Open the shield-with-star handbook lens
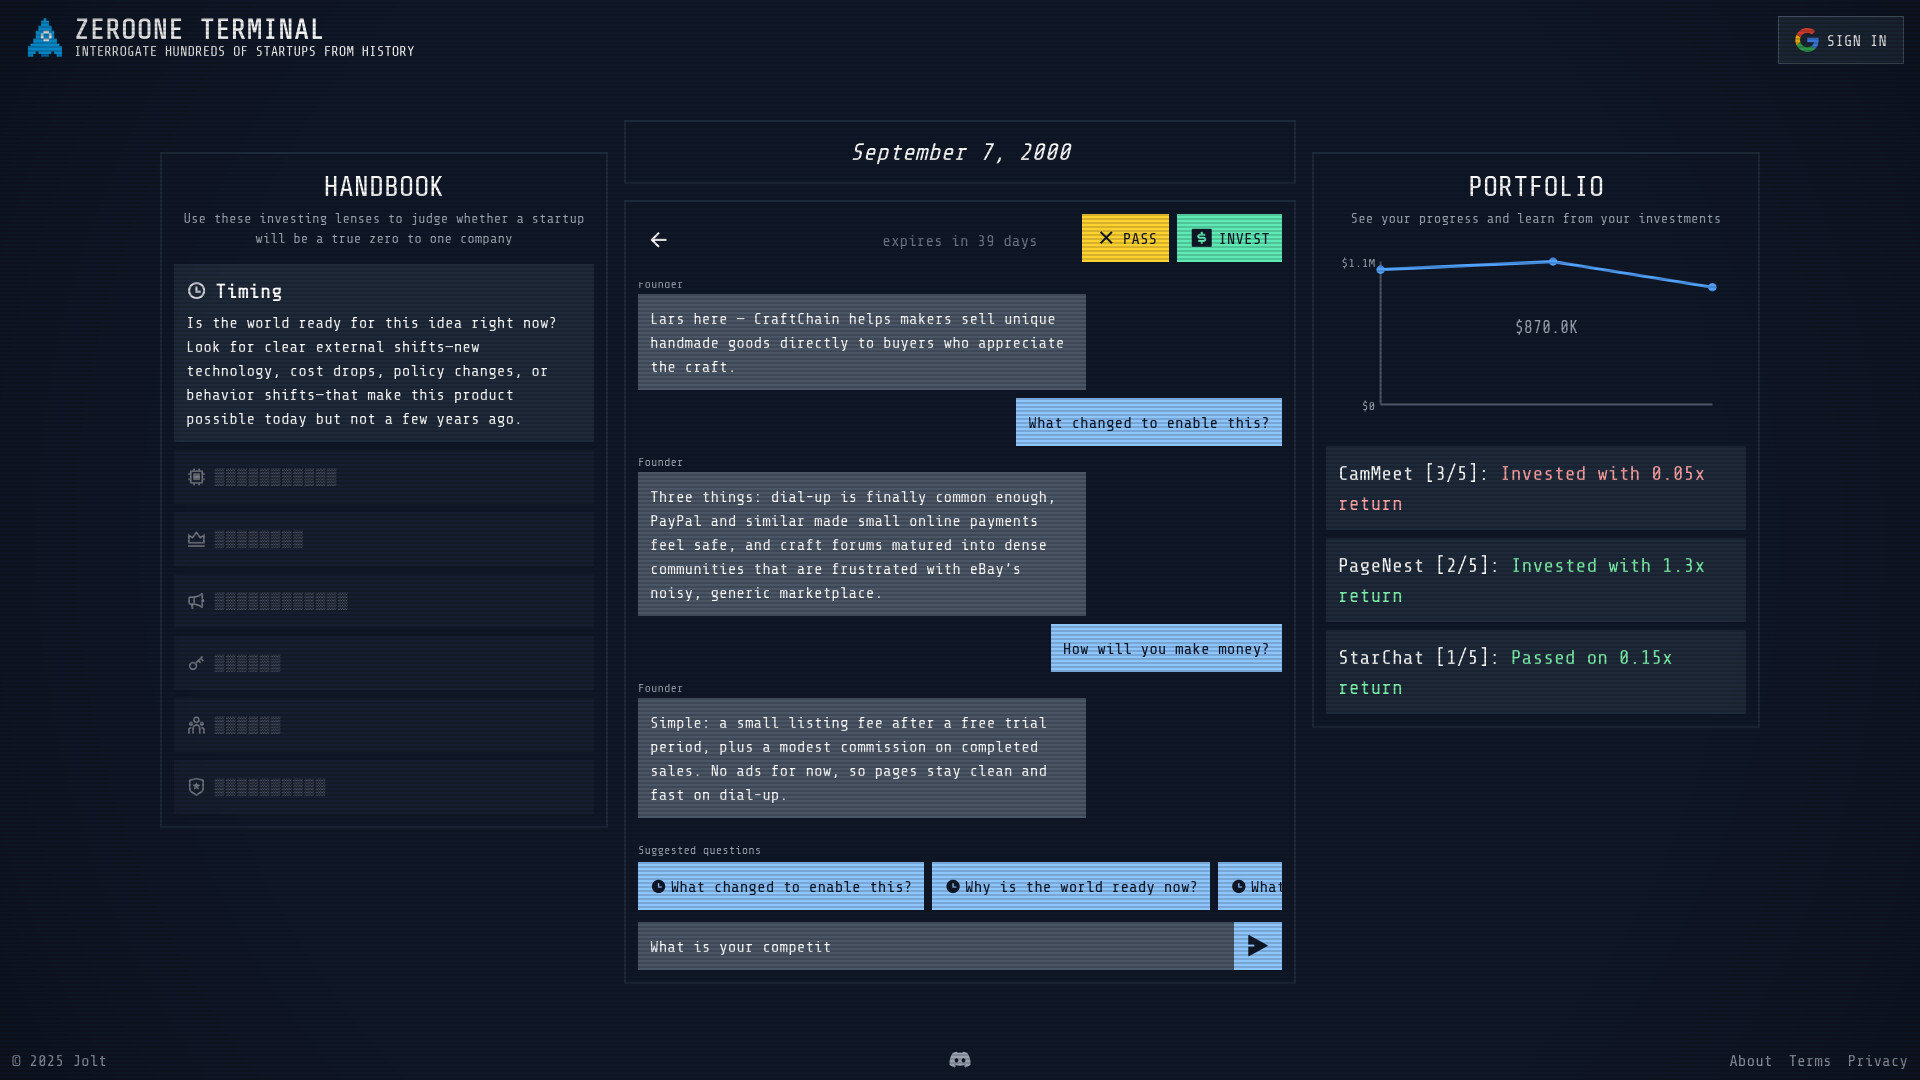This screenshot has height=1080, width=1920. 196,787
